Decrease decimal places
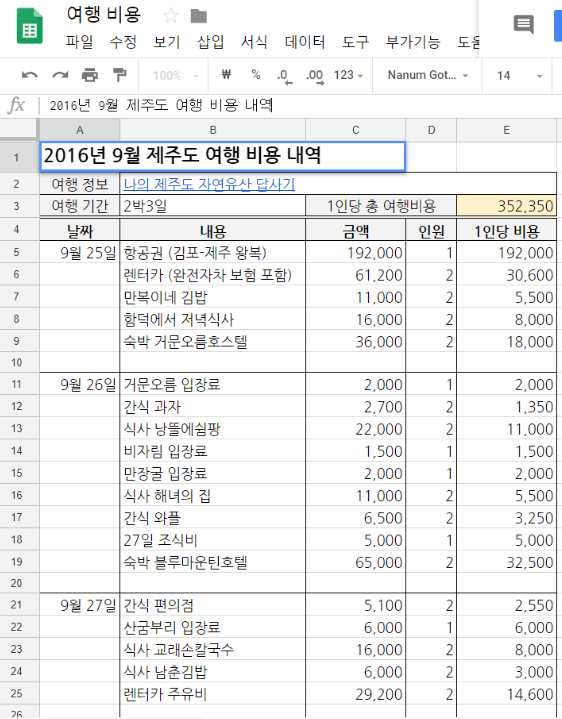 coord(284,76)
